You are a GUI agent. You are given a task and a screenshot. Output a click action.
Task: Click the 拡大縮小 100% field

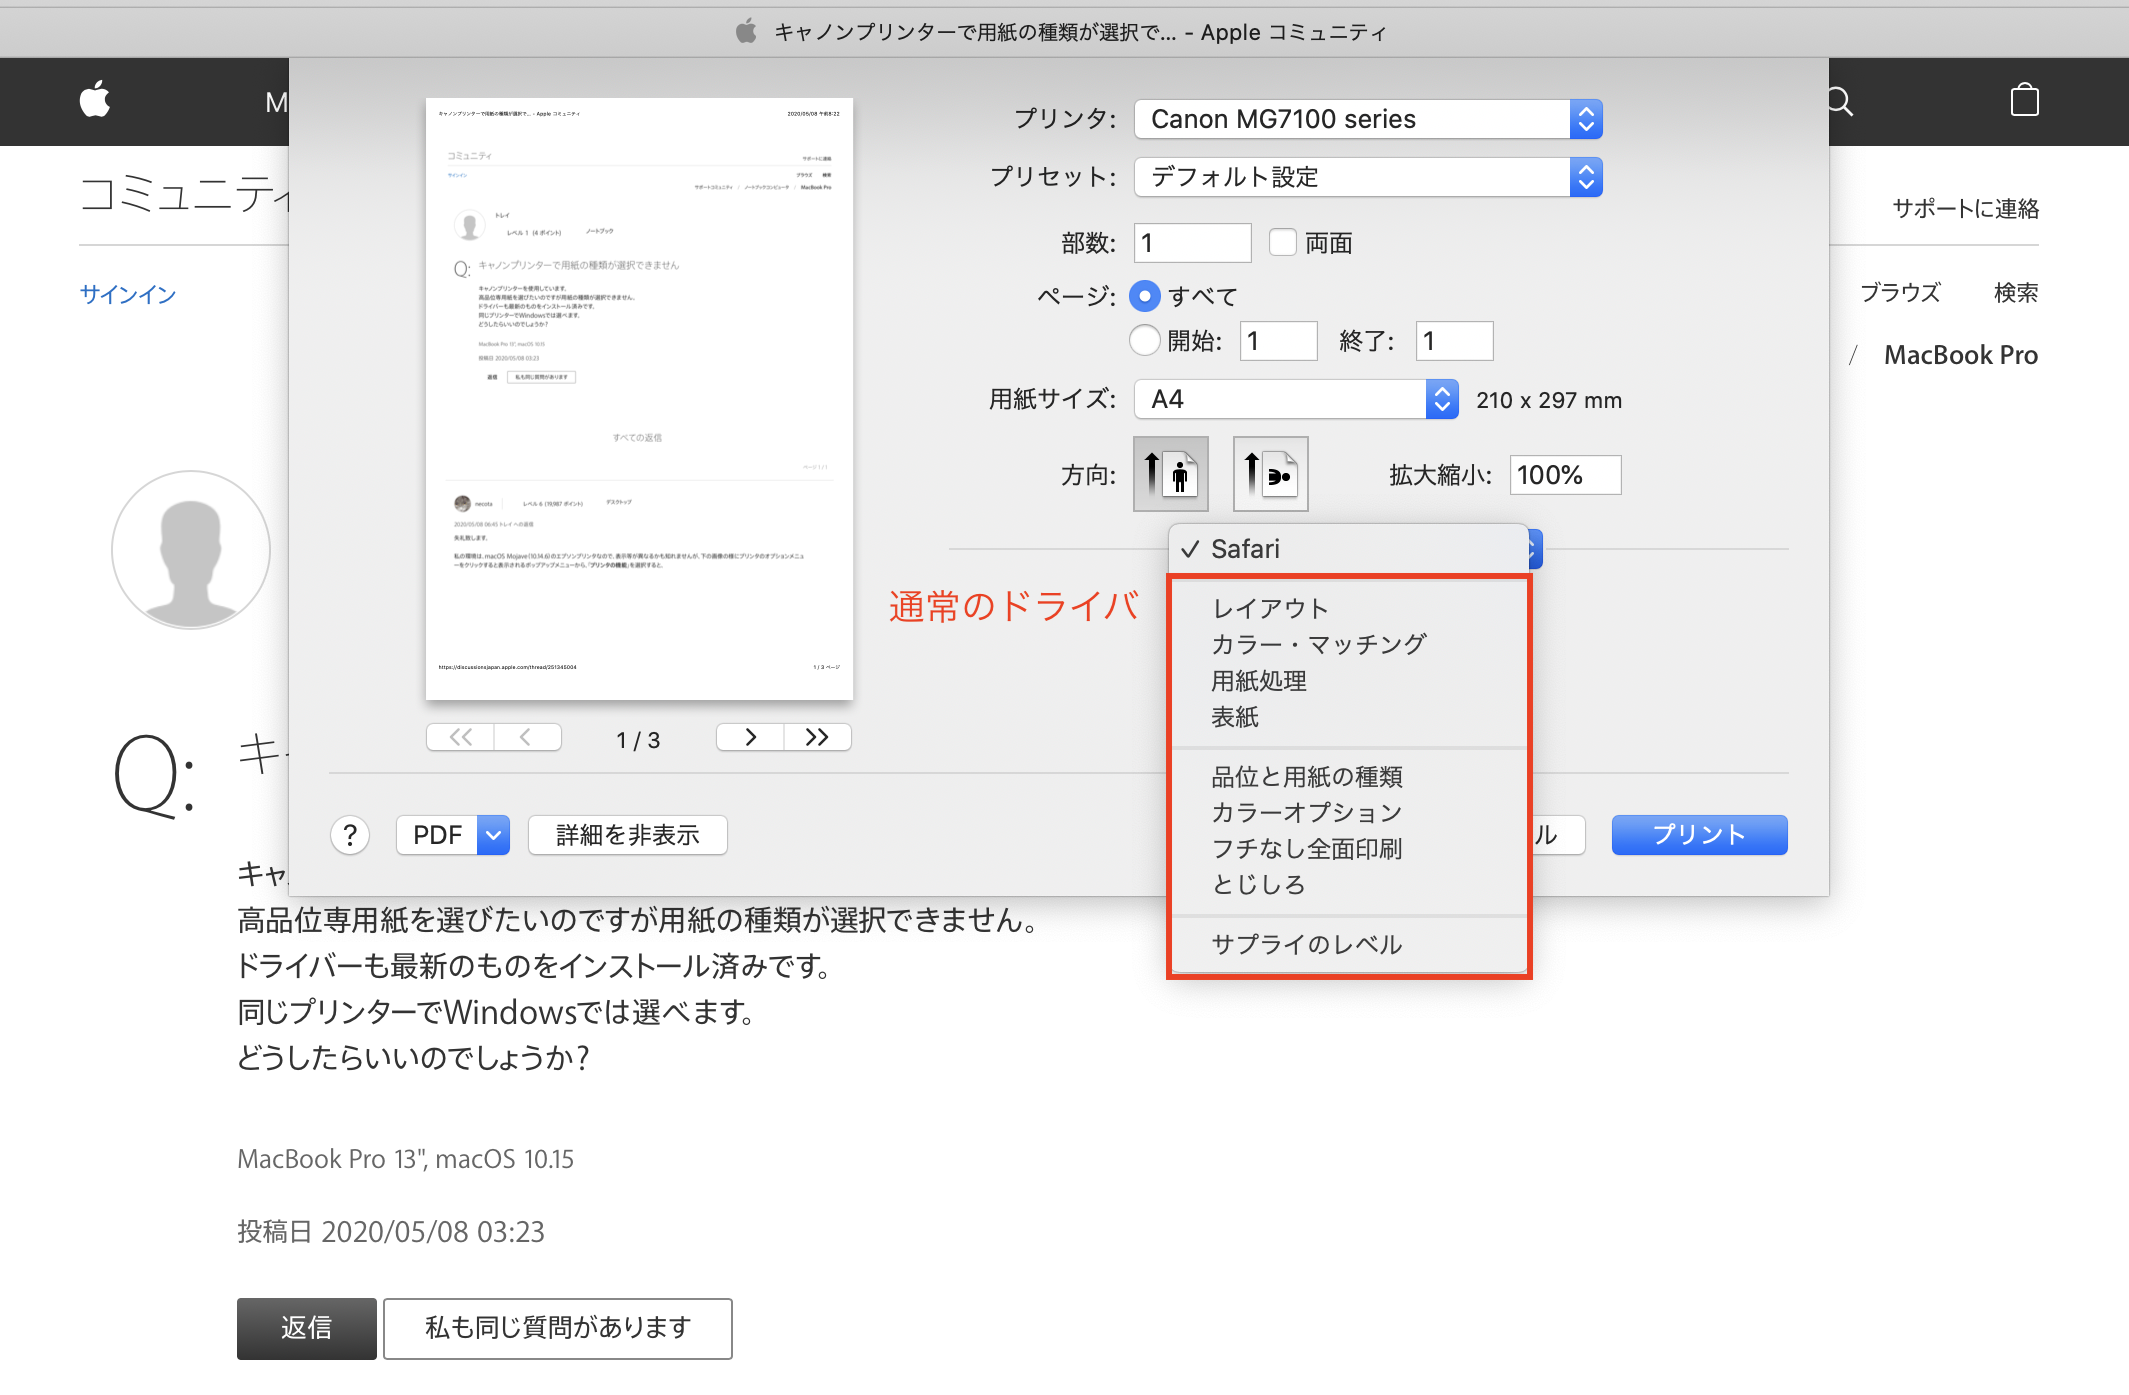coord(1565,475)
